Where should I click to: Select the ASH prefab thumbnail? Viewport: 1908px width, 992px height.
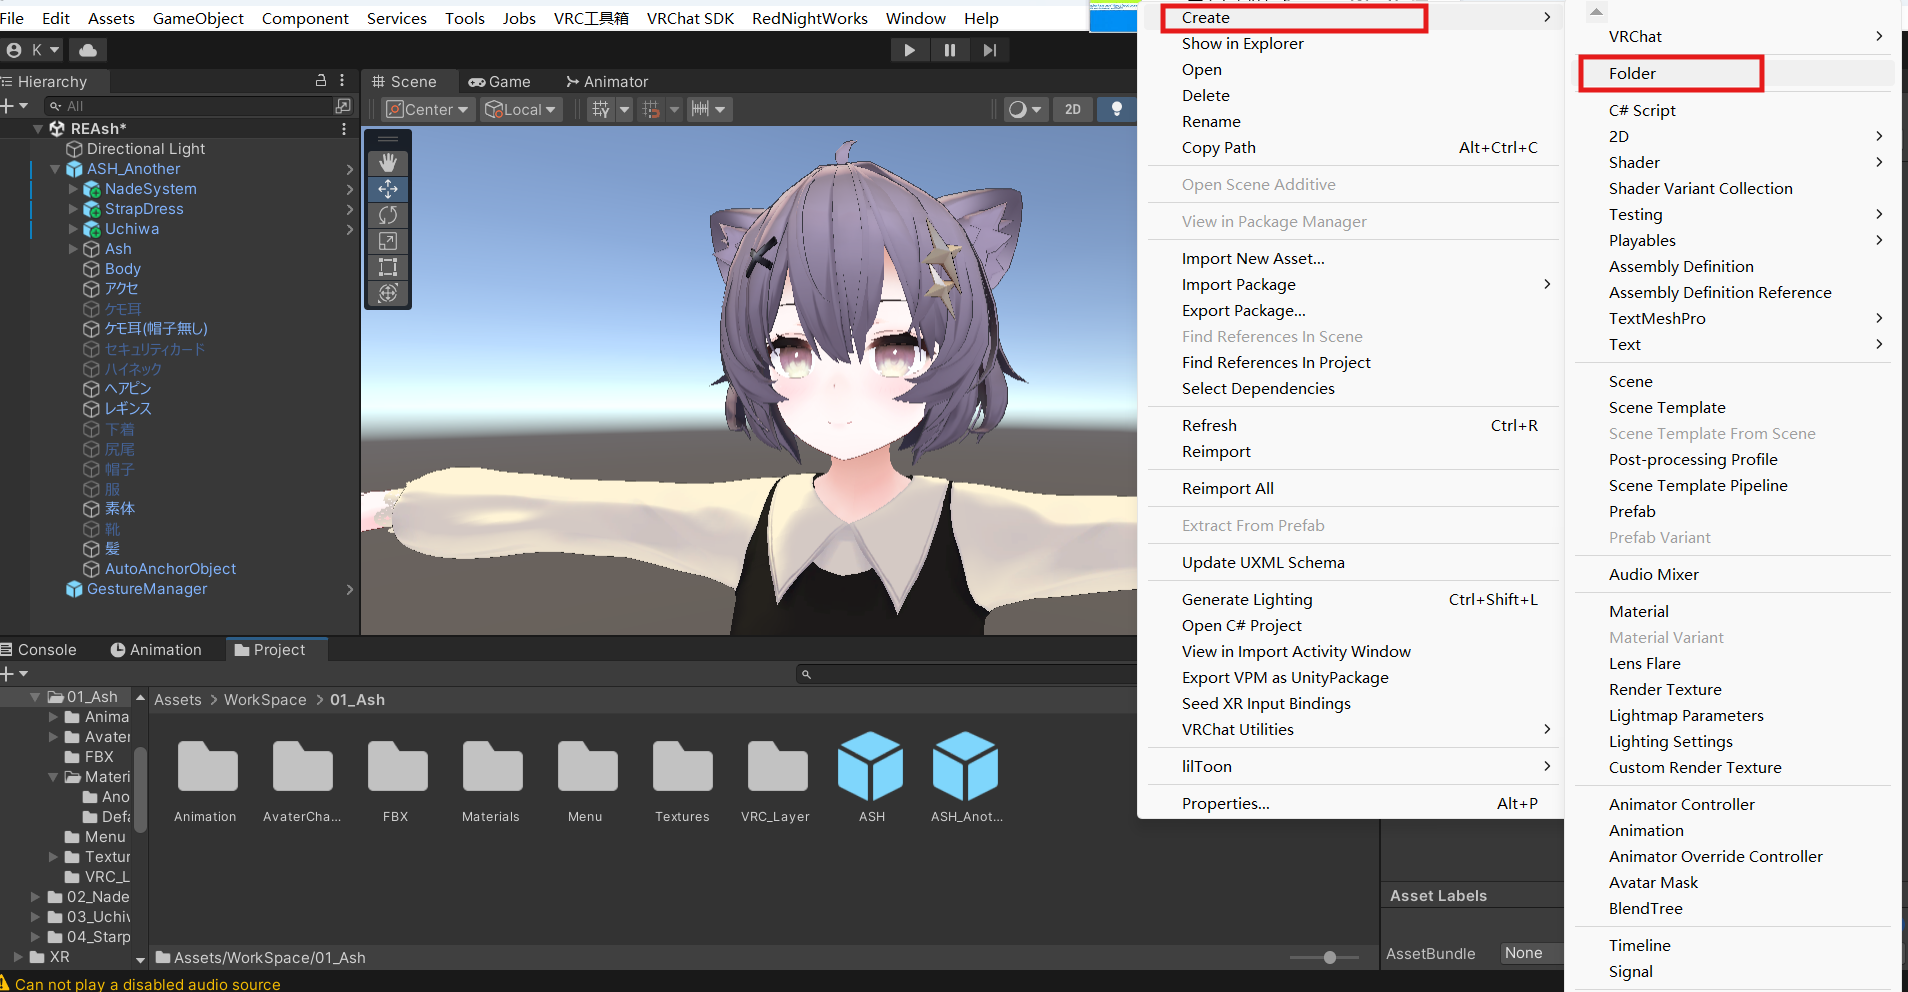[x=870, y=768]
